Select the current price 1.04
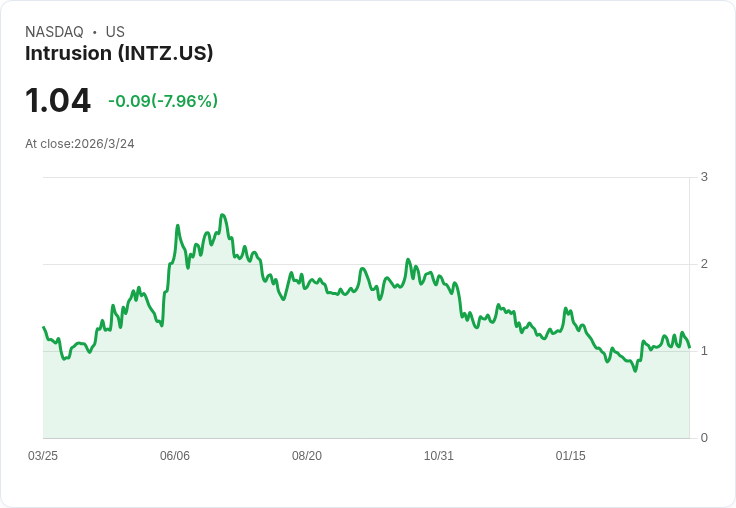Image resolution: width=736 pixels, height=508 pixels. pos(58,100)
